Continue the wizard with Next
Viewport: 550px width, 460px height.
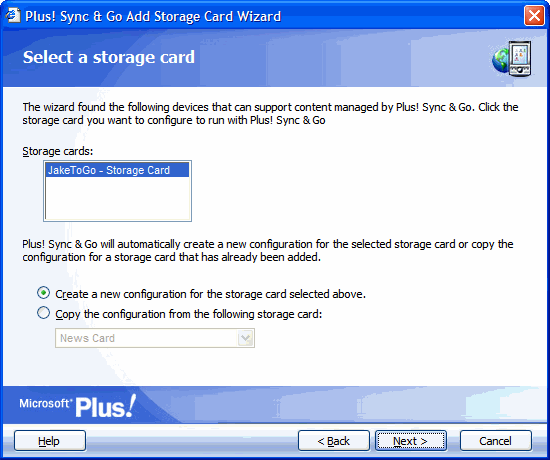click(x=411, y=441)
